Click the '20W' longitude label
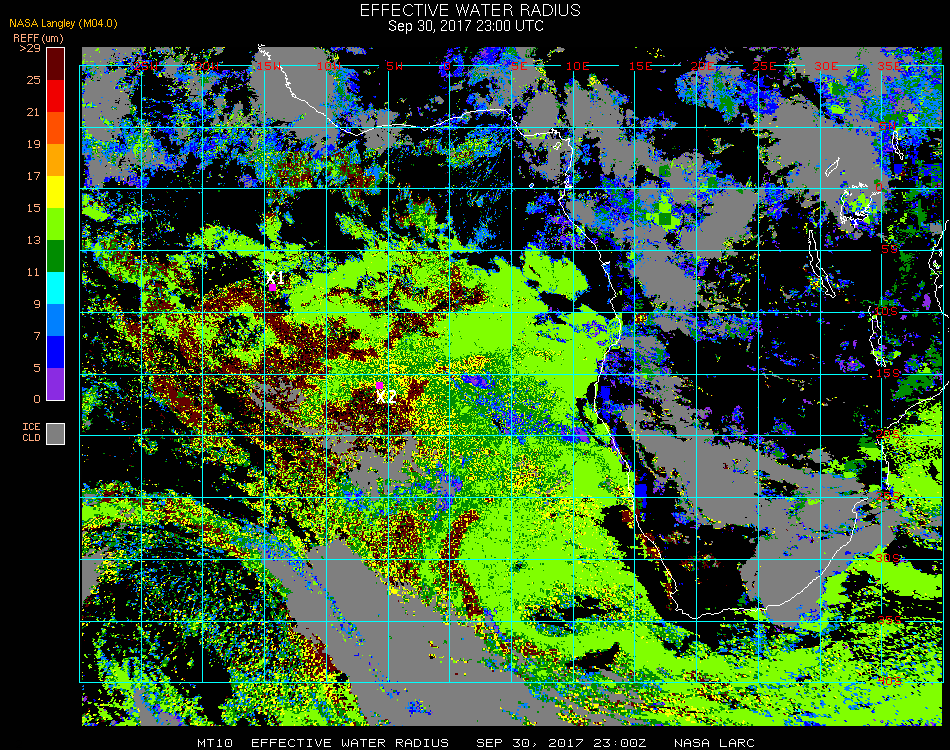This screenshot has height=750, width=950. pos(207,66)
